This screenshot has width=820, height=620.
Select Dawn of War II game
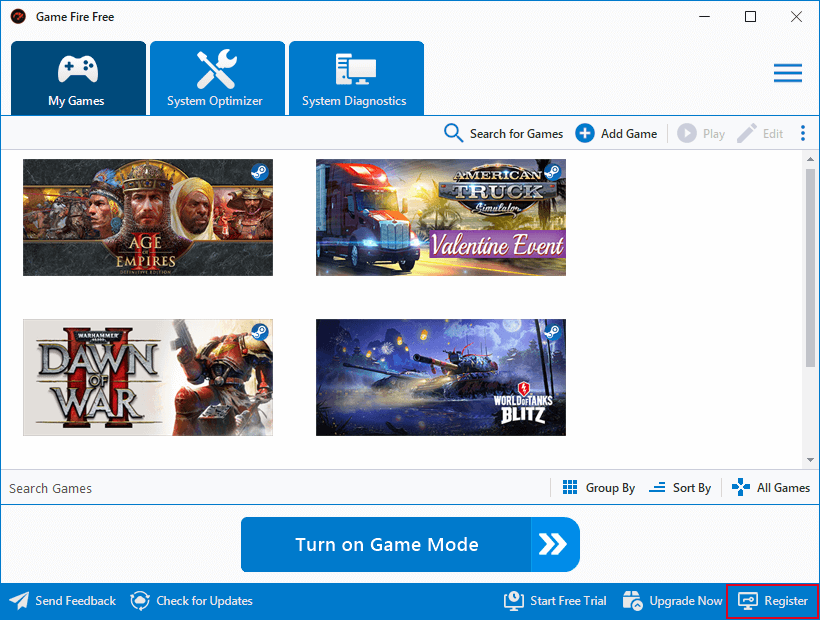coord(148,377)
